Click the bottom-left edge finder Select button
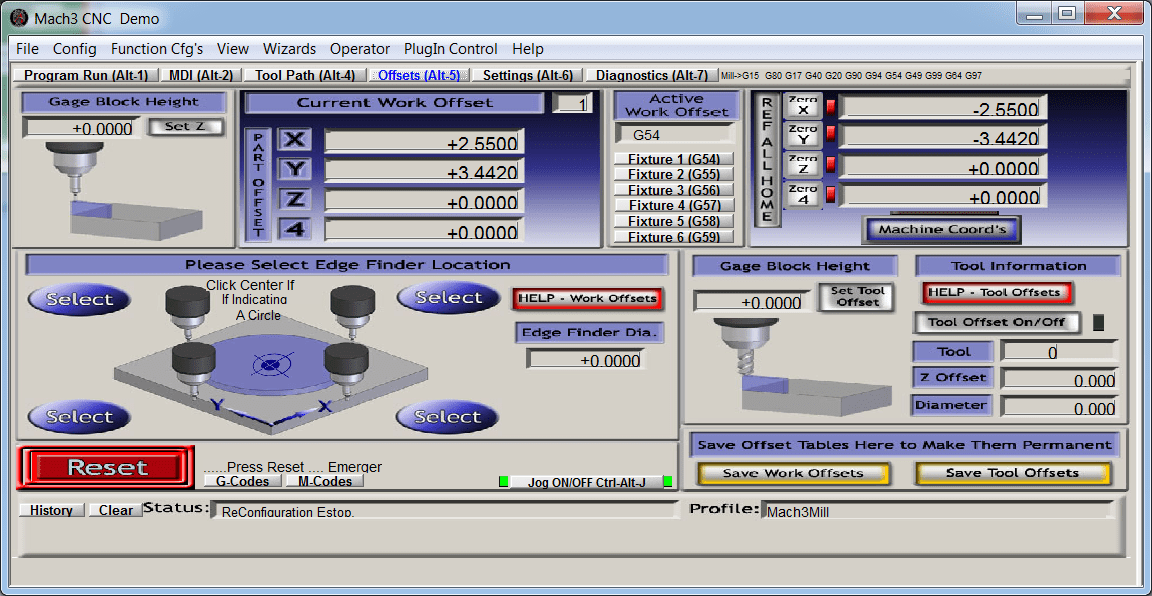Viewport: 1152px width, 596px height. [79, 417]
